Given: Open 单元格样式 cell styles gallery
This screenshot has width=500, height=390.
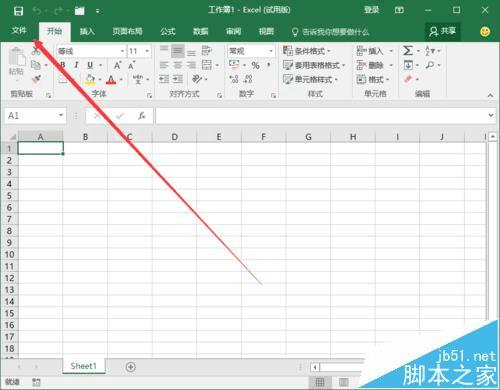Looking at the screenshot, I should tap(310, 79).
